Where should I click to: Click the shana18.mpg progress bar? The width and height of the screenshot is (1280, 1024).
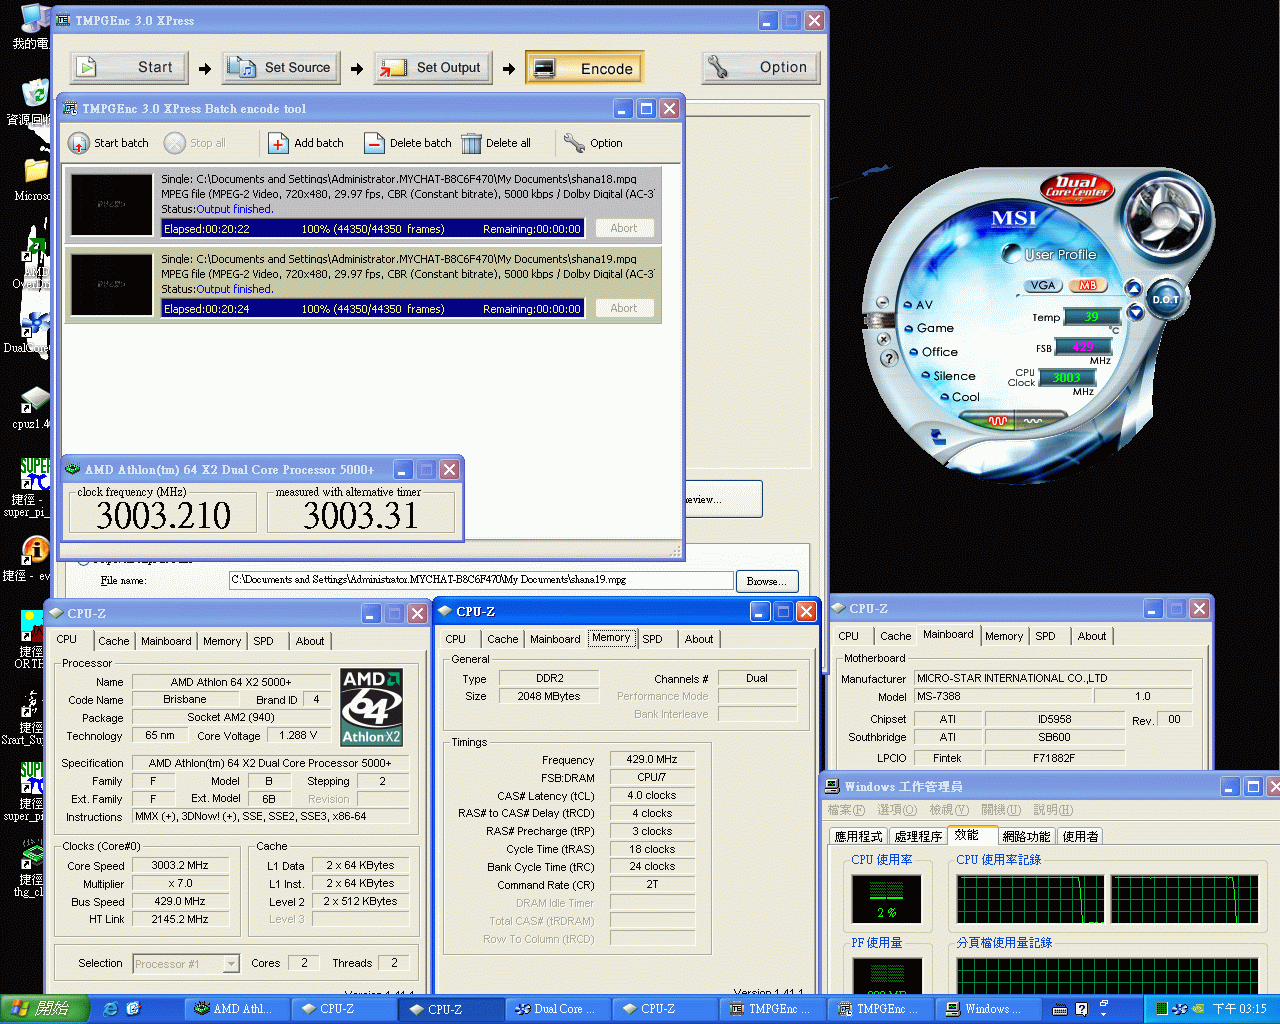pyautogui.click(x=372, y=229)
